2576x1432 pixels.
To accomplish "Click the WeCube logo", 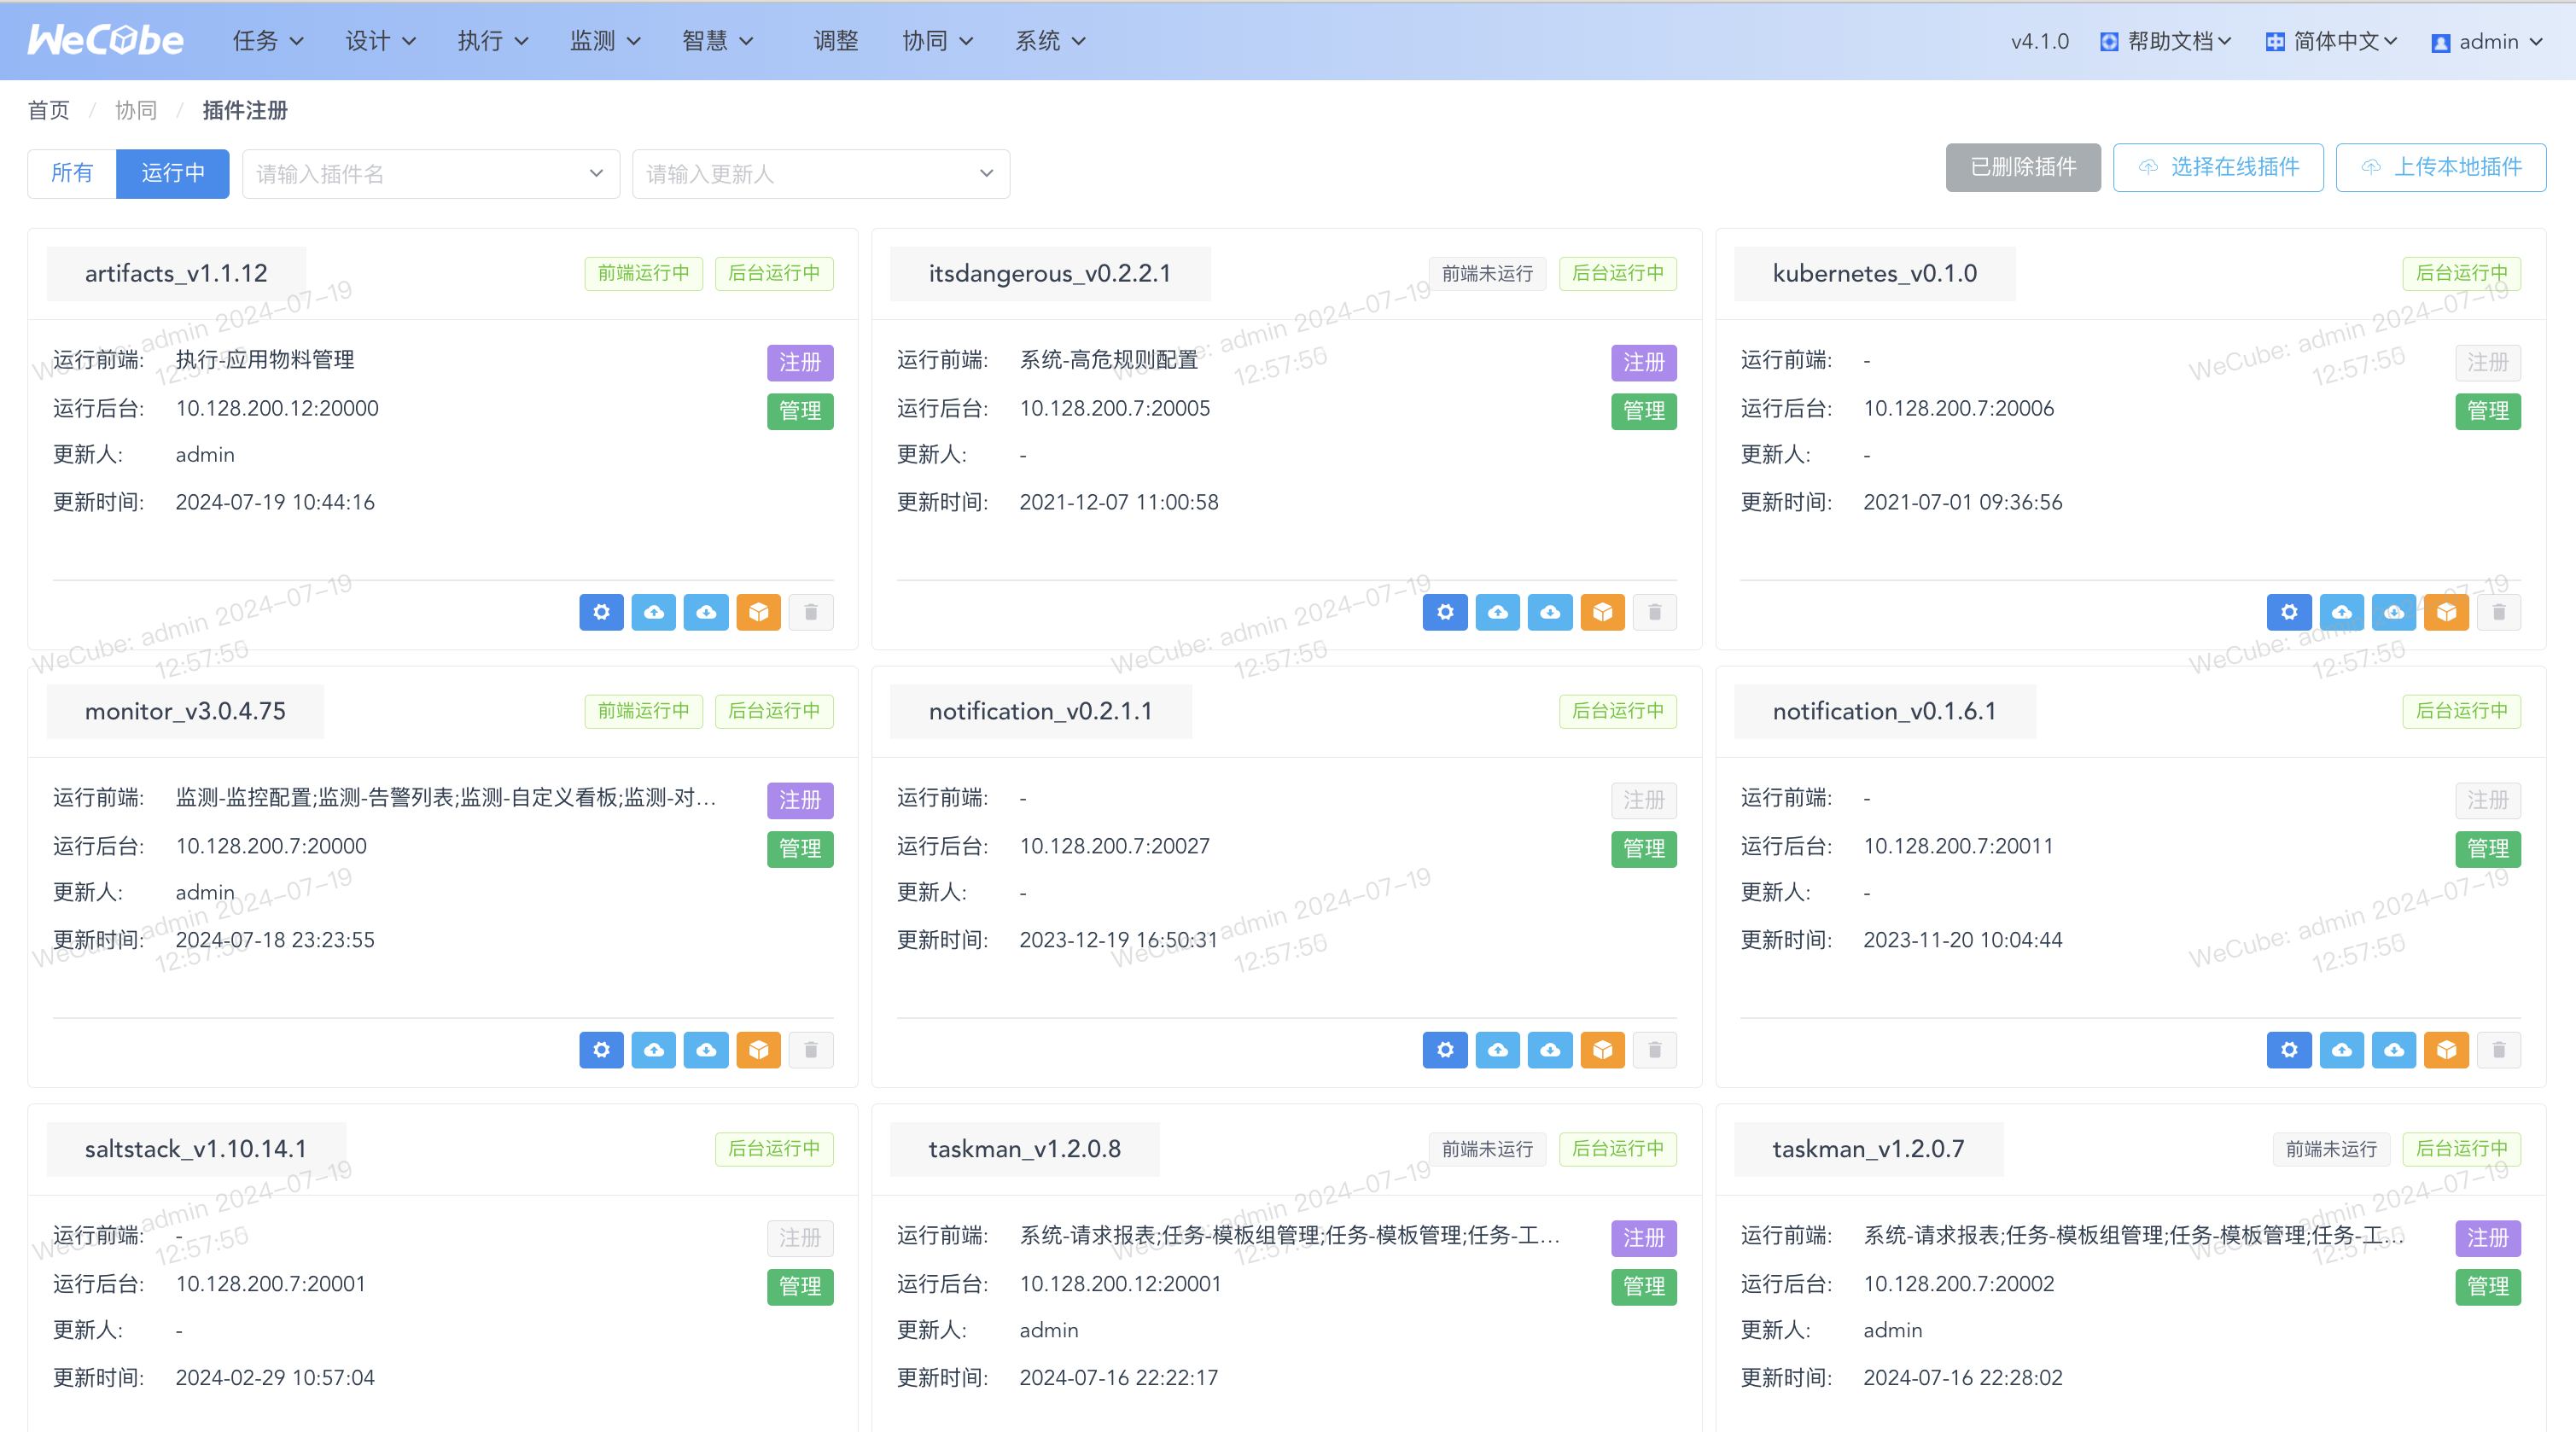I will (x=105, y=40).
